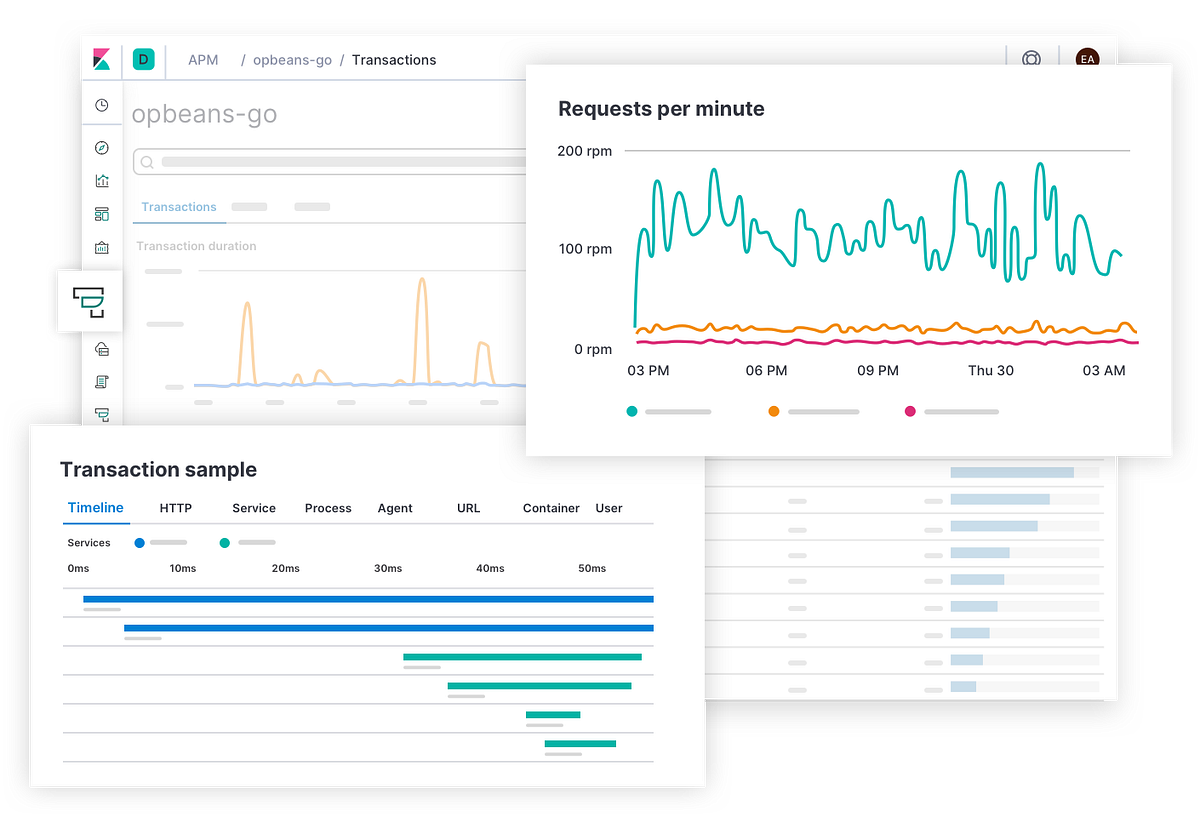The height and width of the screenshot is (817, 1200).
Task: Select the Container tab in Transaction sample
Action: click(550, 508)
